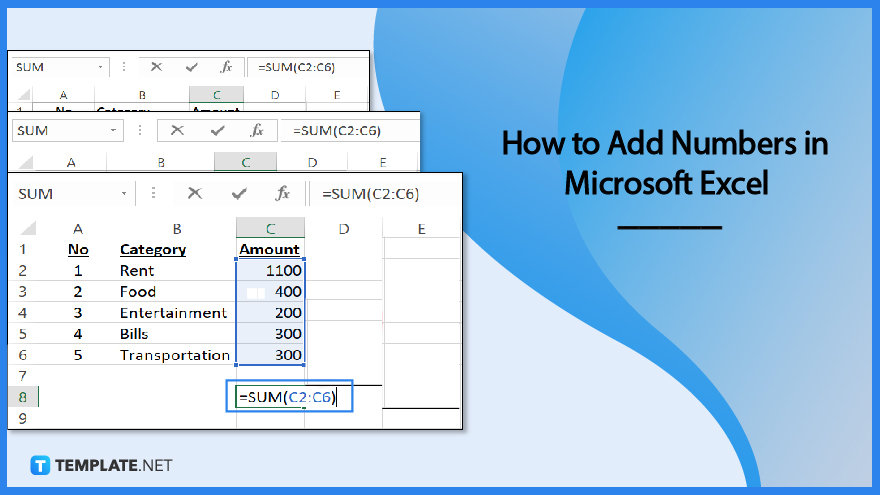Open Insert Function fx icon in front window
Screen dimensions: 880x495
click(282, 193)
